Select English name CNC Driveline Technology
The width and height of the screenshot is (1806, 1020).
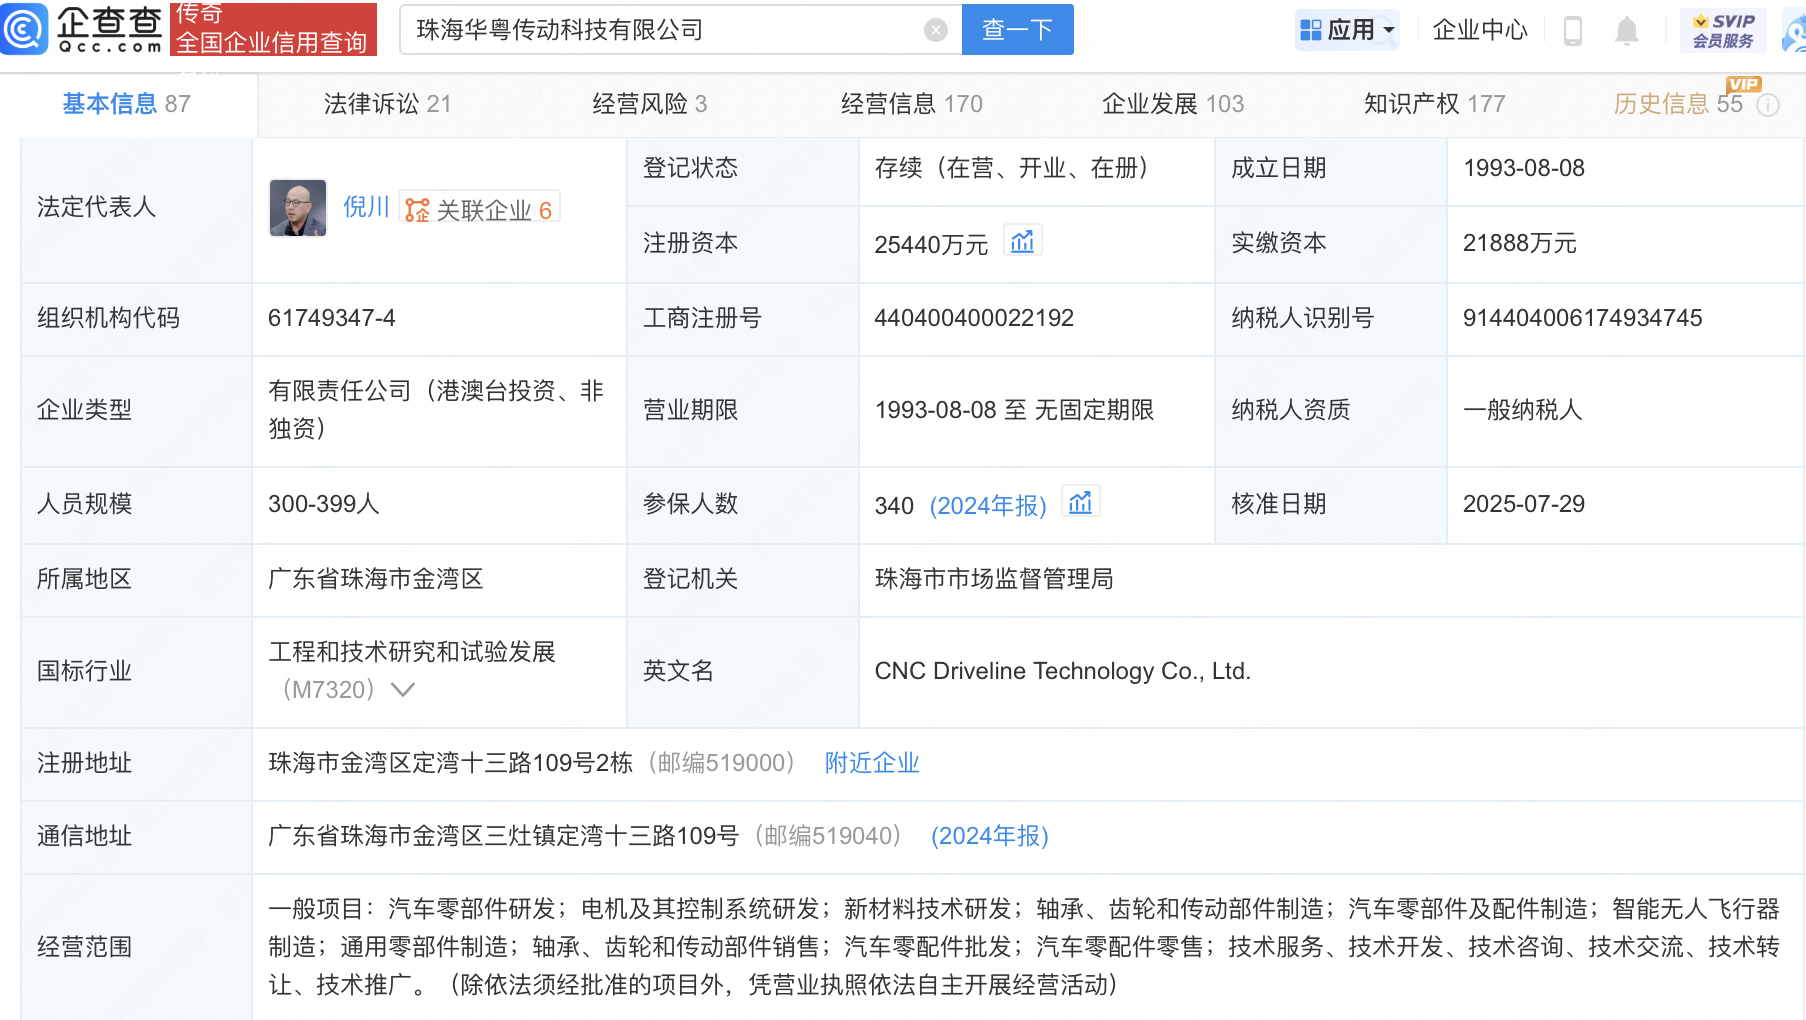pyautogui.click(x=1062, y=671)
